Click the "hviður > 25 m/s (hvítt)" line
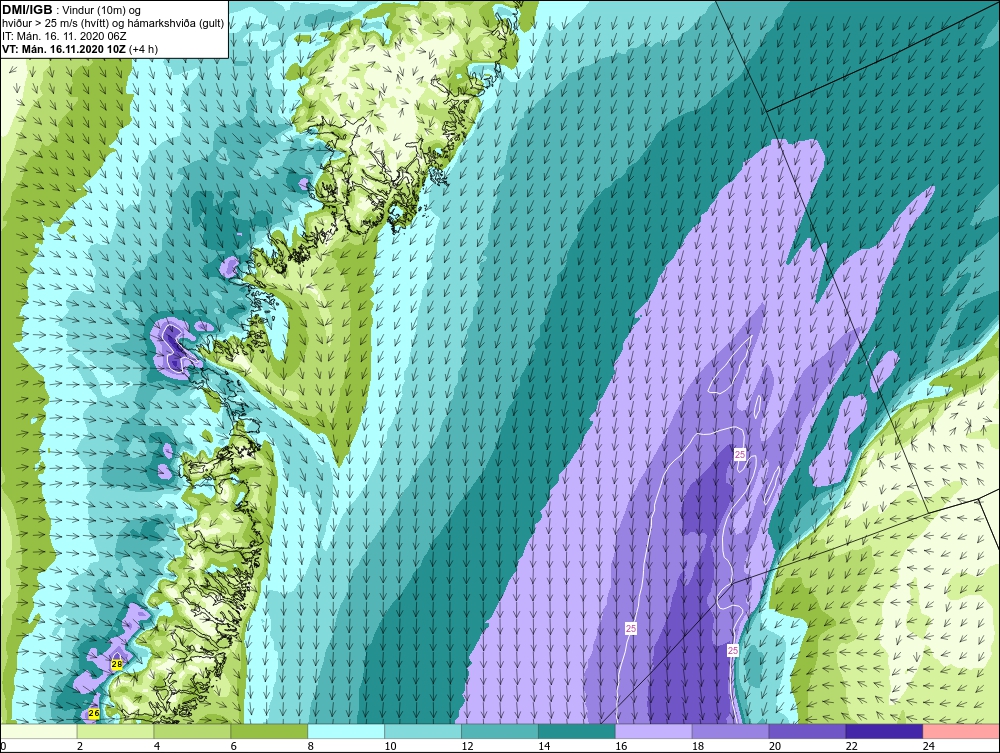 pyautogui.click(x=55, y=24)
